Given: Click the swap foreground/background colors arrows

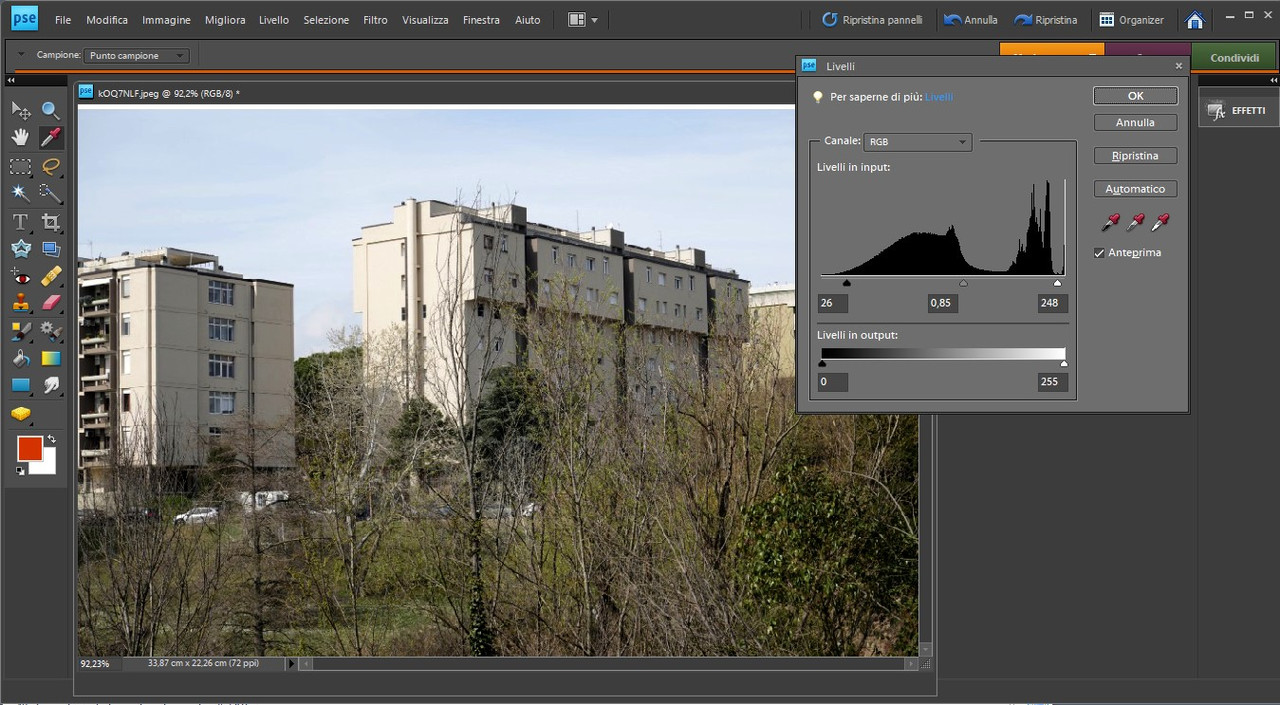Looking at the screenshot, I should [52, 439].
